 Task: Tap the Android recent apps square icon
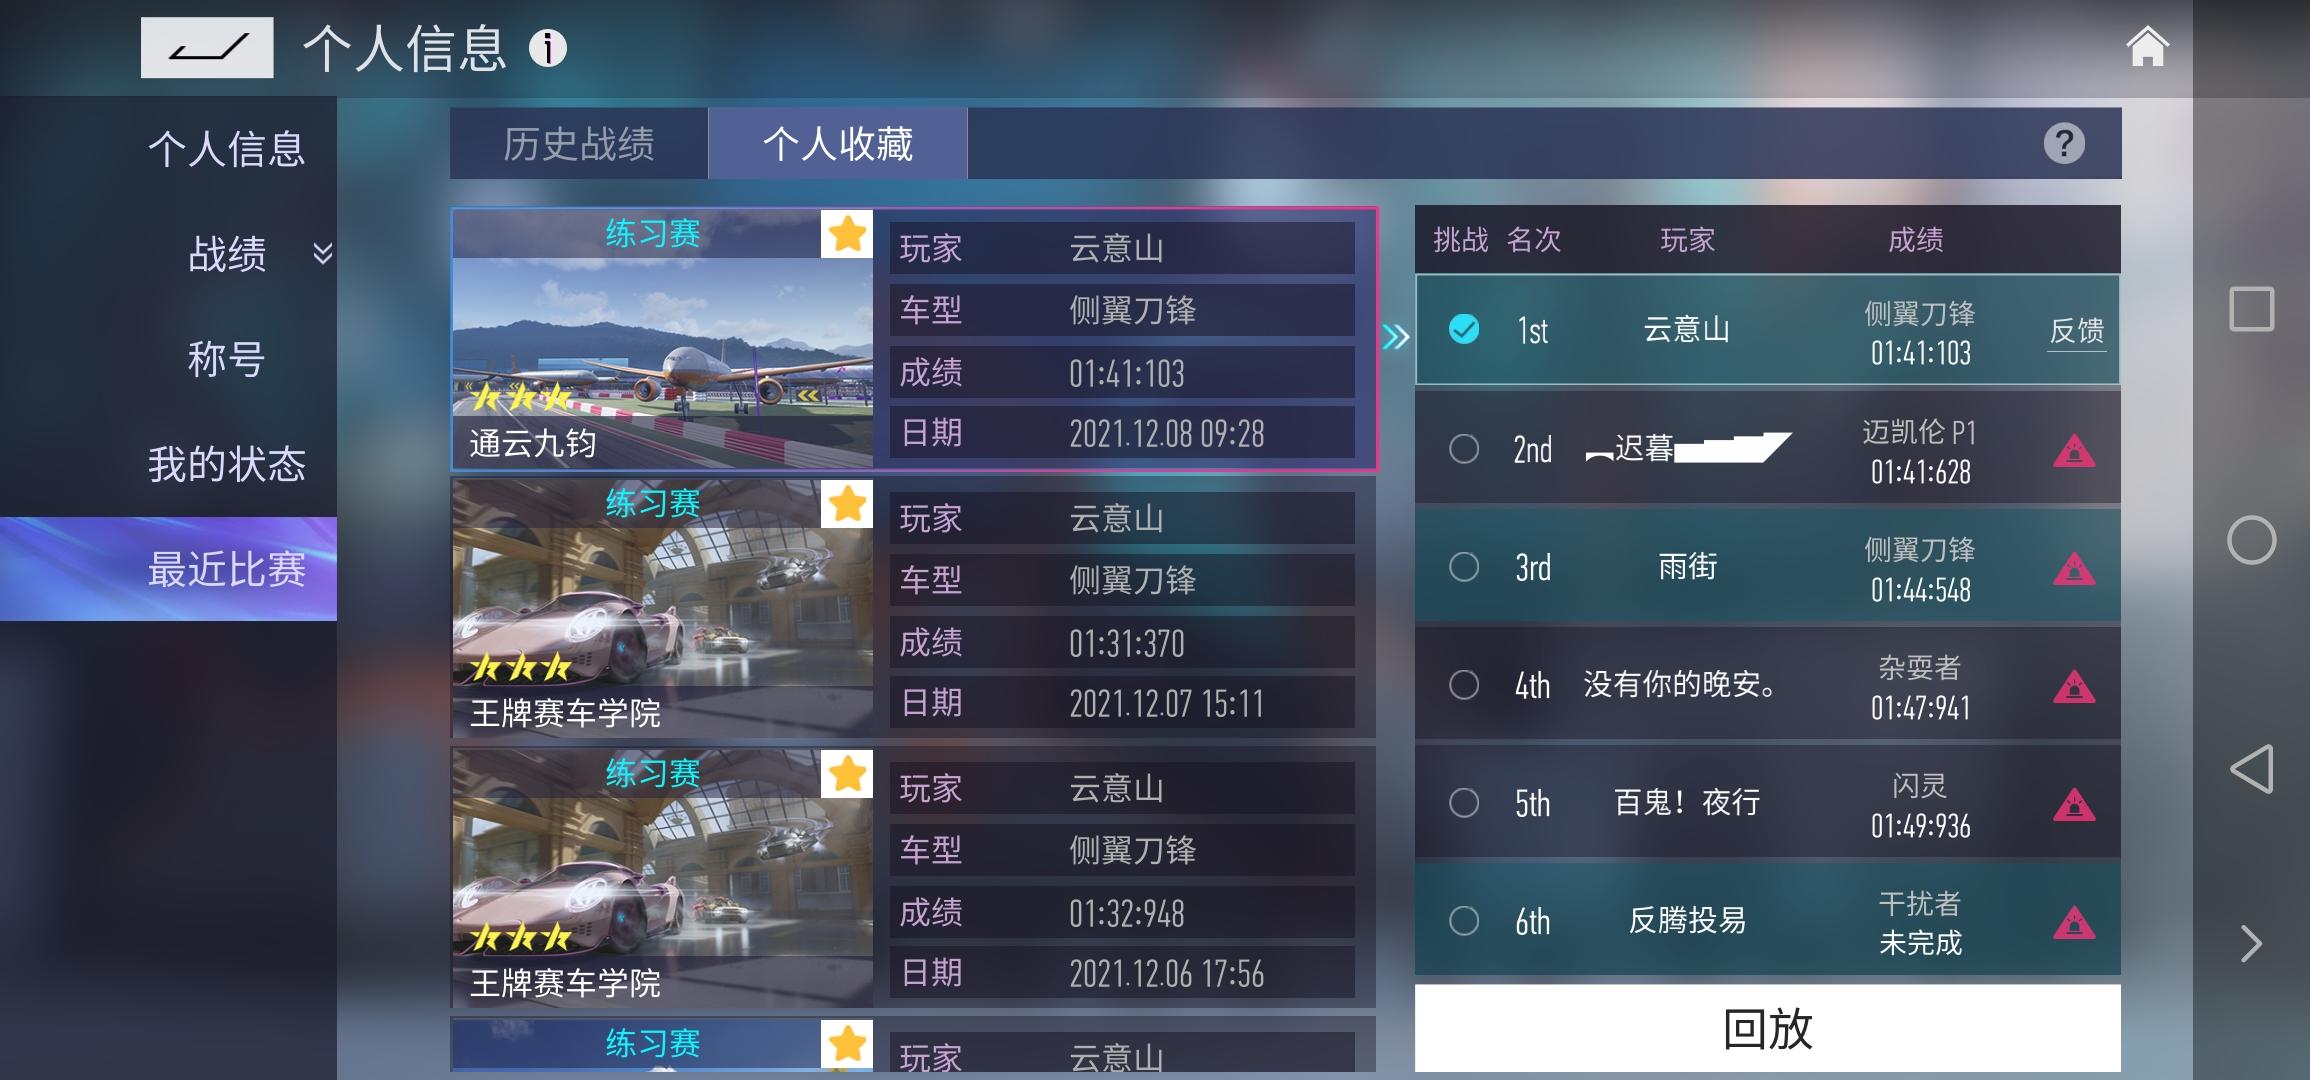(2251, 309)
